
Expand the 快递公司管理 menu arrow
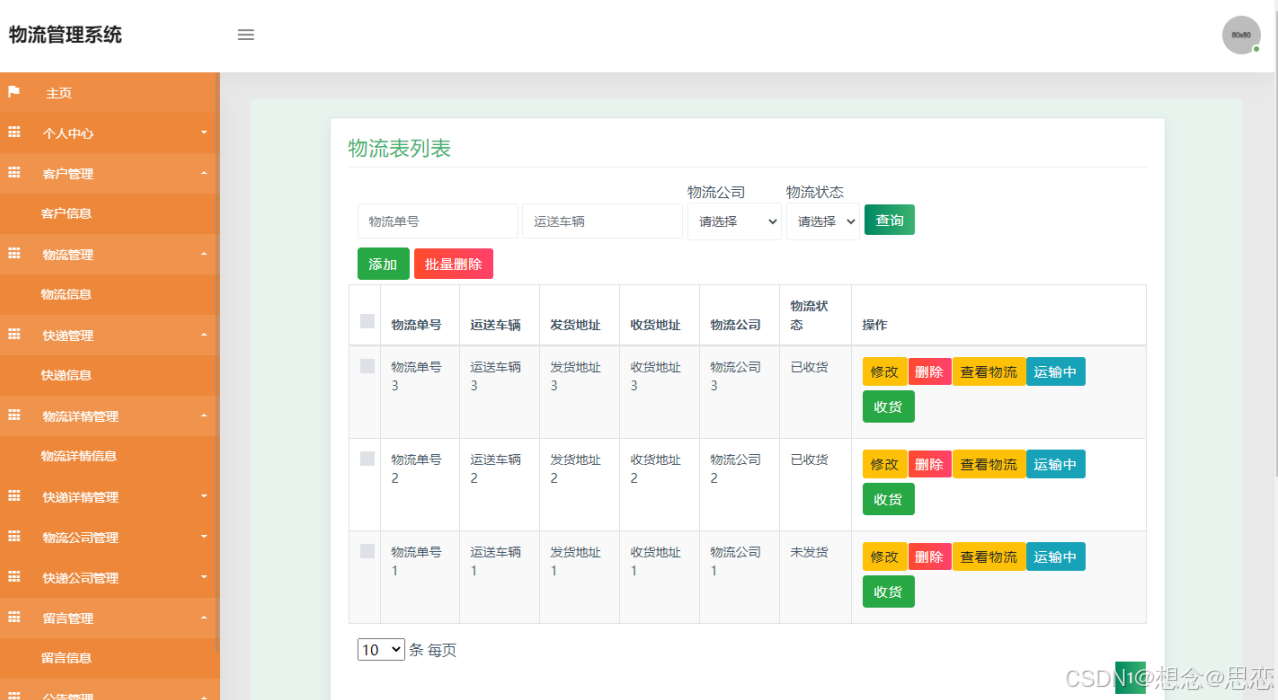pyautogui.click(x=204, y=577)
